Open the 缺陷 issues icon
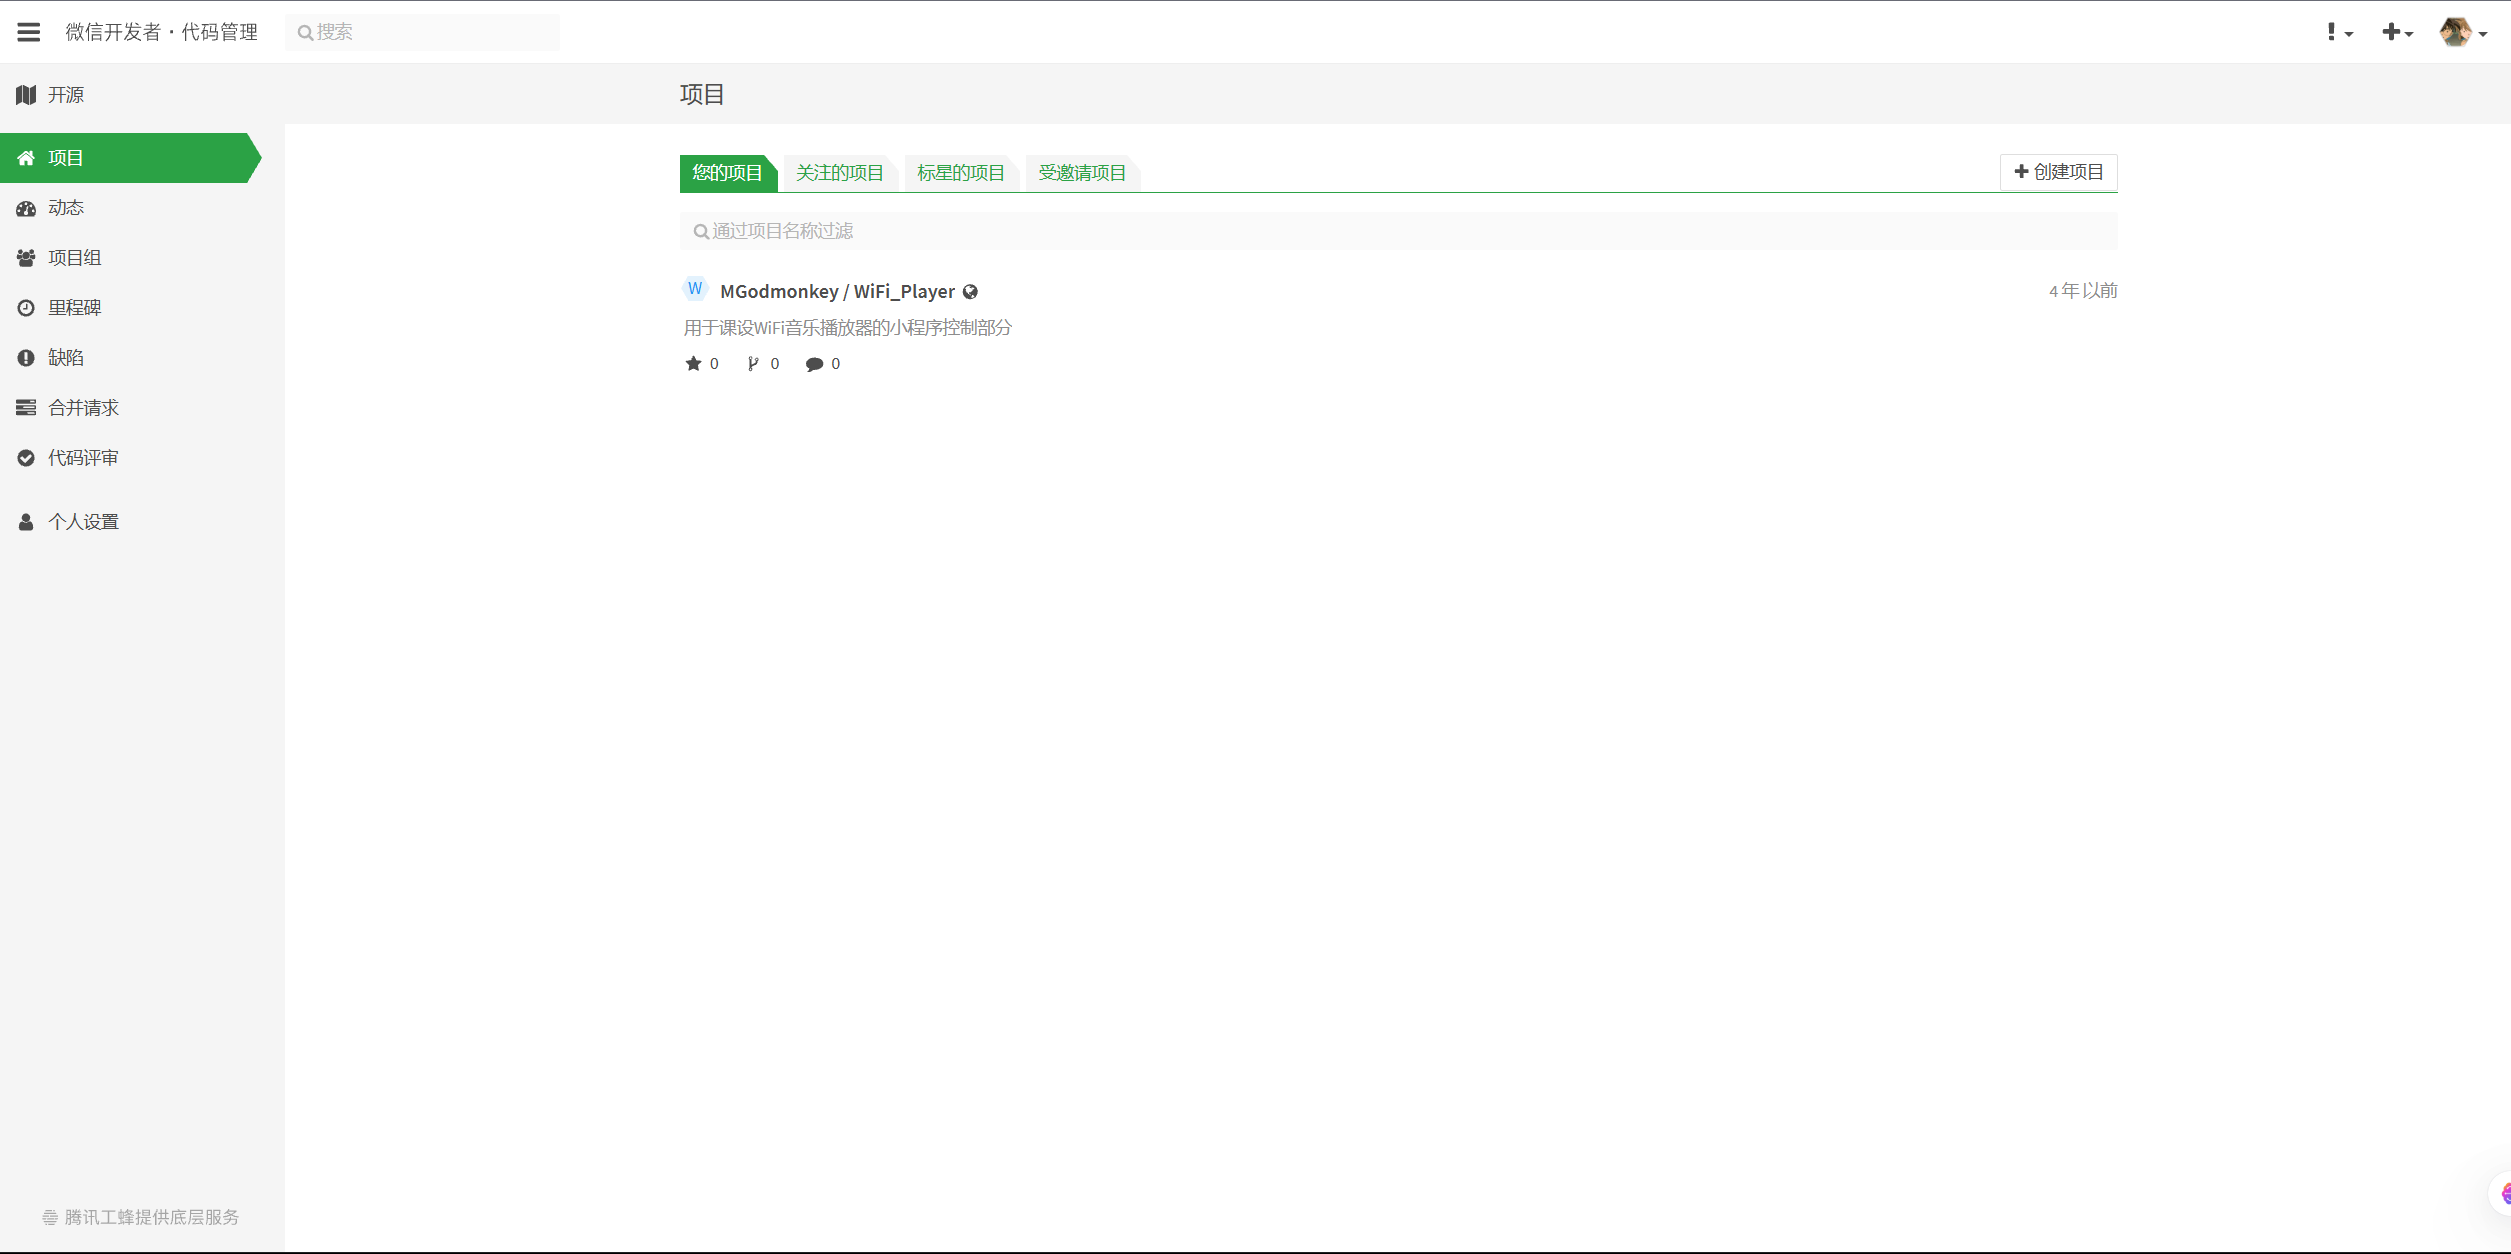 (x=26, y=358)
